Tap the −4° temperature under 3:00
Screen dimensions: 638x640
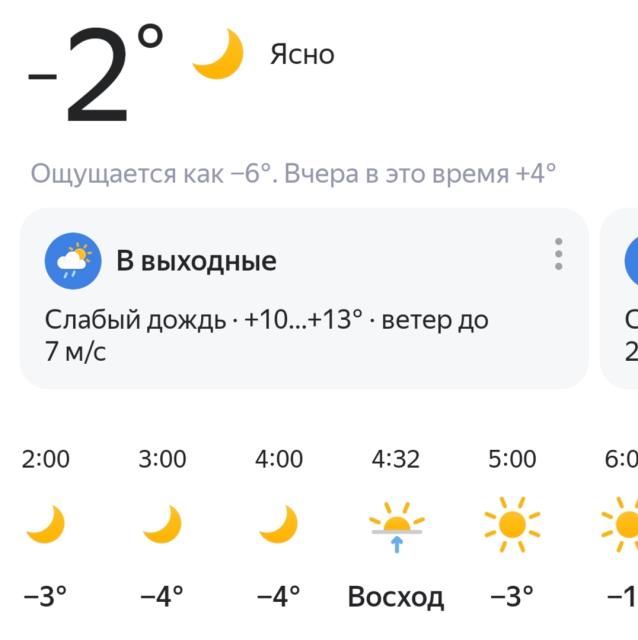[162, 597]
